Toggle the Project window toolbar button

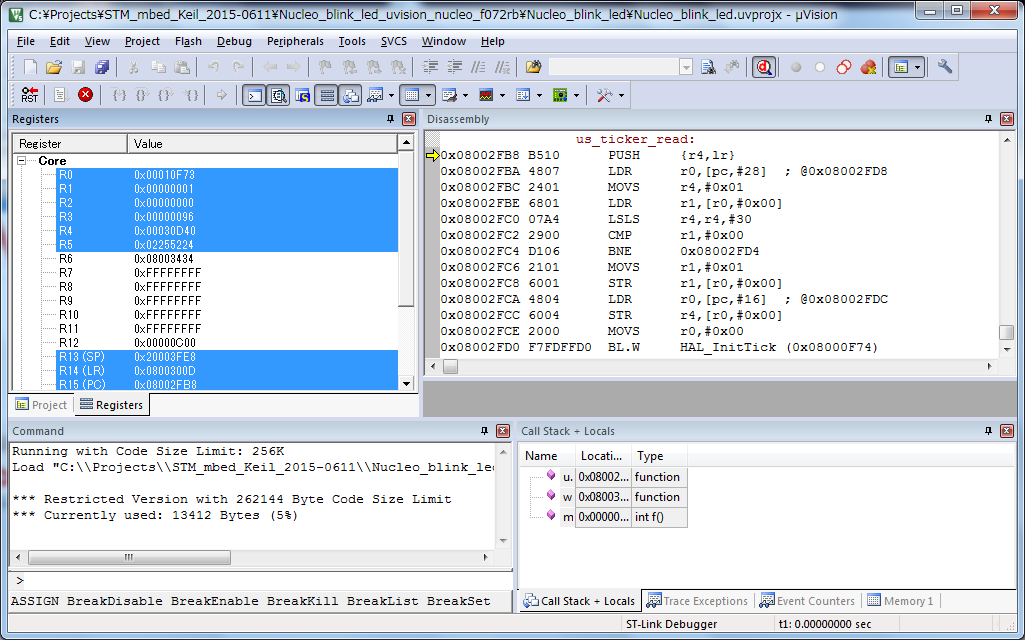901,67
